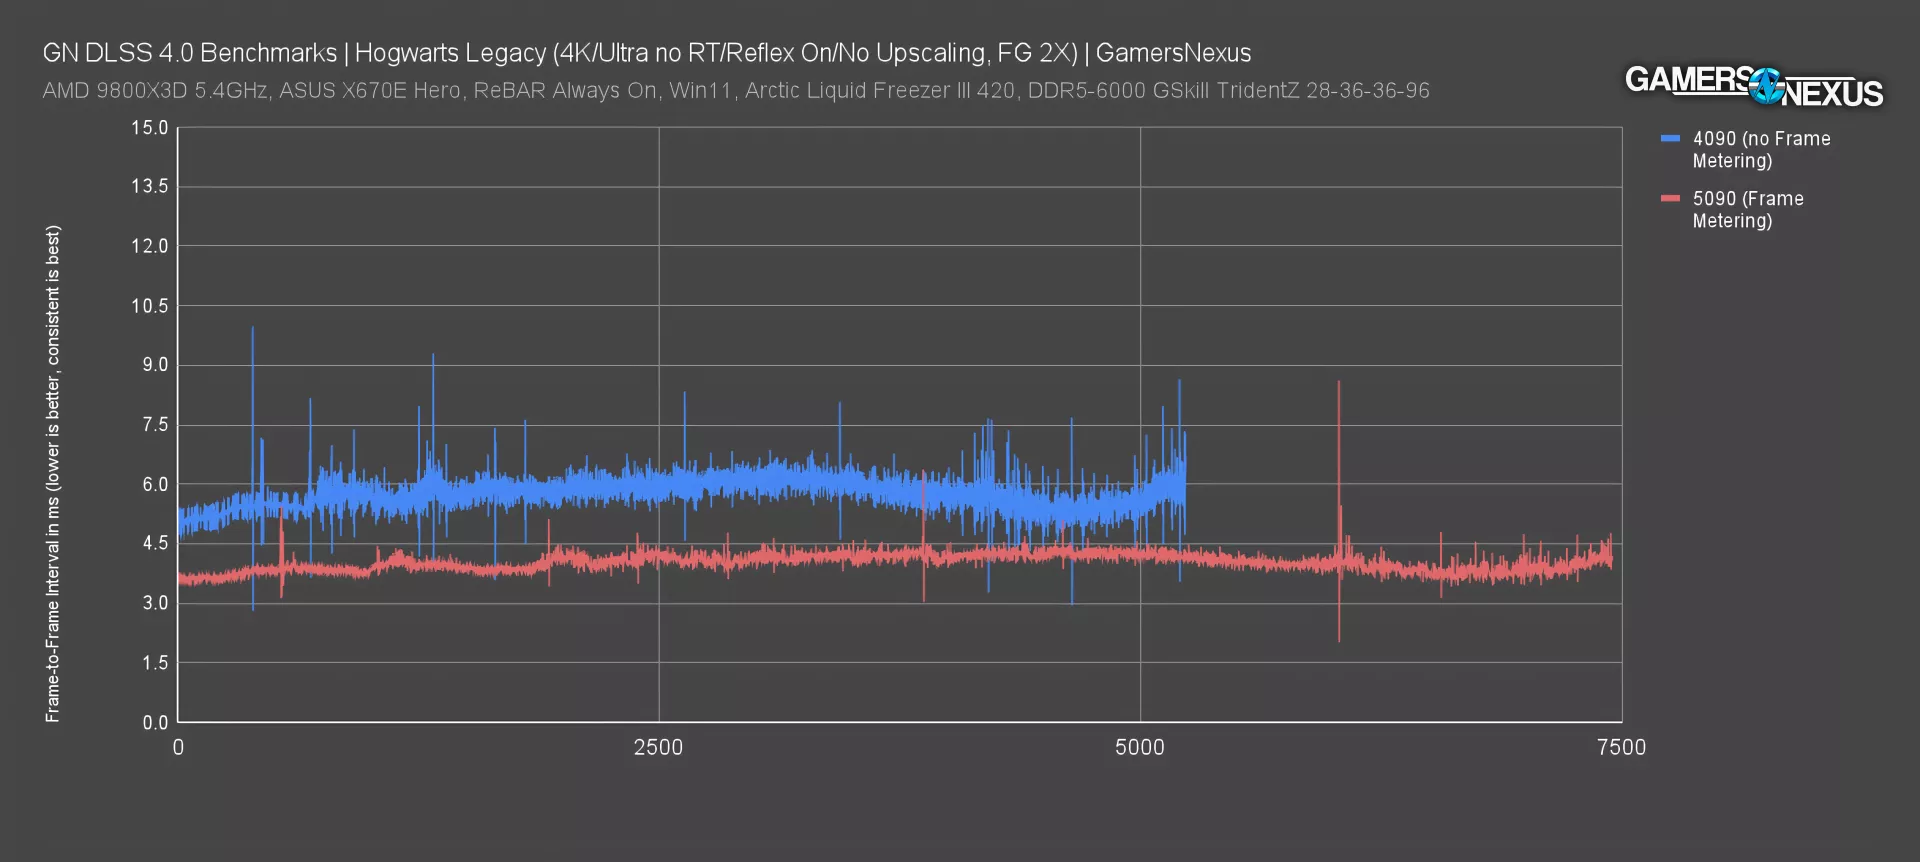Click the chart title about Hogwarts Legacy
The height and width of the screenshot is (862, 1920).
coord(646,53)
